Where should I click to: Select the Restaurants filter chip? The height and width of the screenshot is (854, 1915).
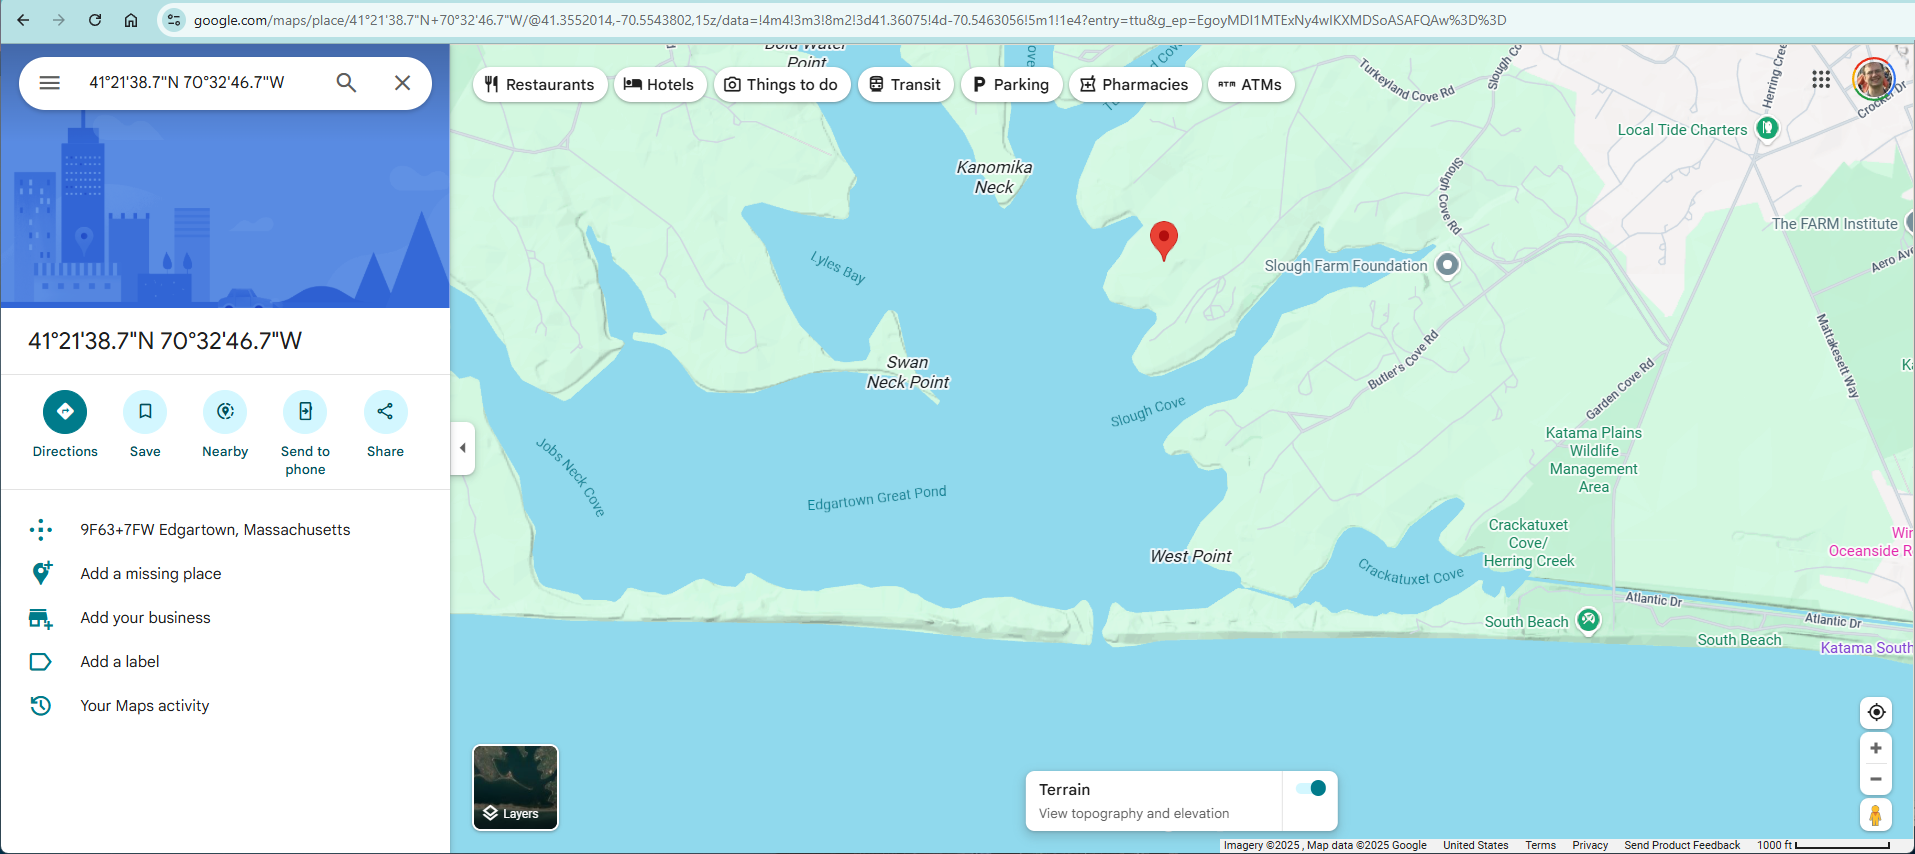[x=539, y=85]
